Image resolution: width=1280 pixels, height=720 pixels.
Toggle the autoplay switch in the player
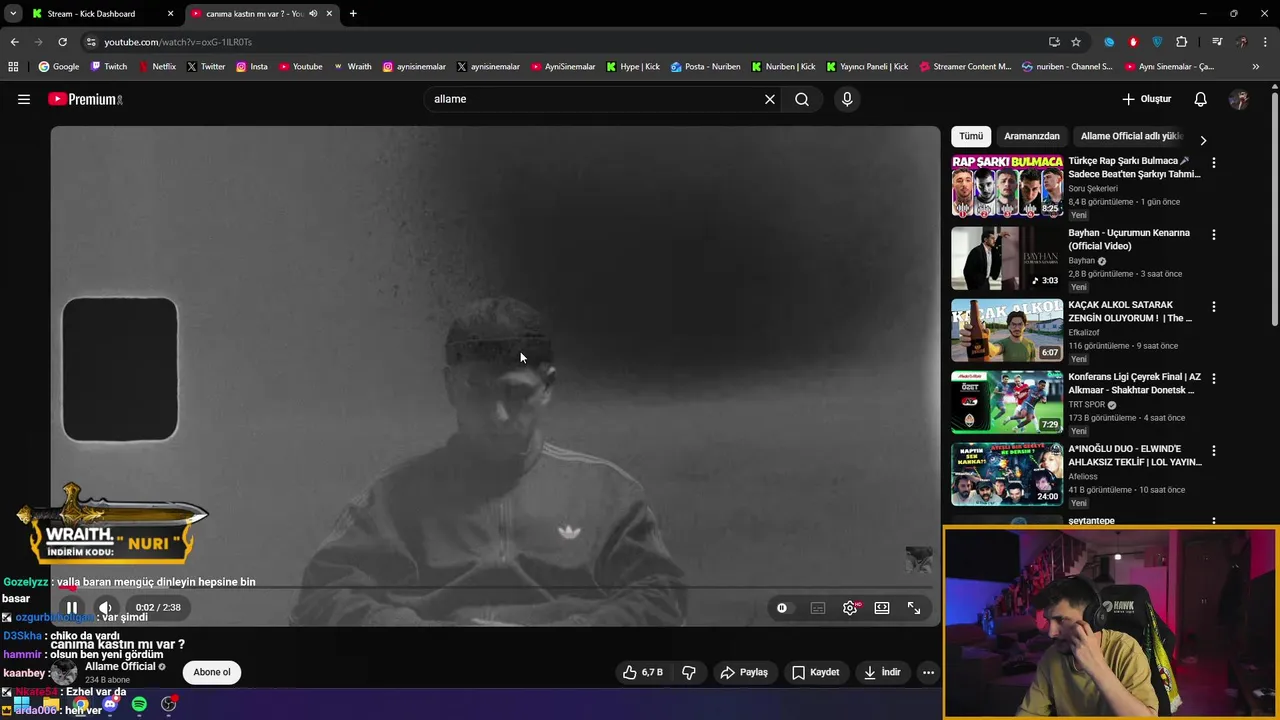point(782,608)
